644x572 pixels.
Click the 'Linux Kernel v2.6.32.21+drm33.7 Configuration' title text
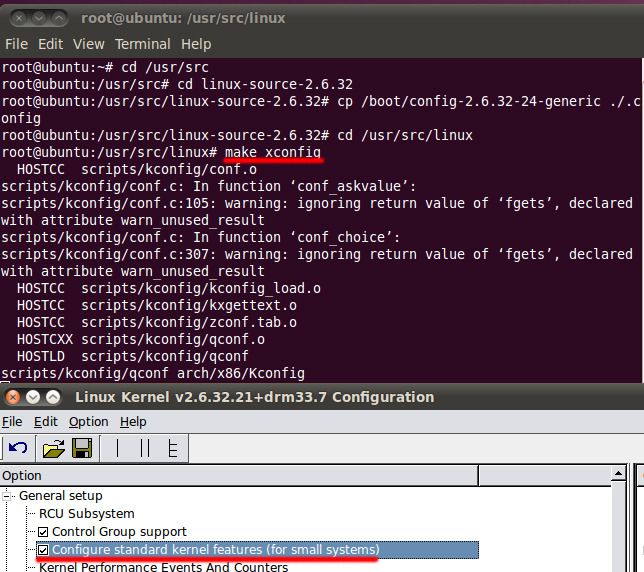pyautogui.click(x=255, y=397)
